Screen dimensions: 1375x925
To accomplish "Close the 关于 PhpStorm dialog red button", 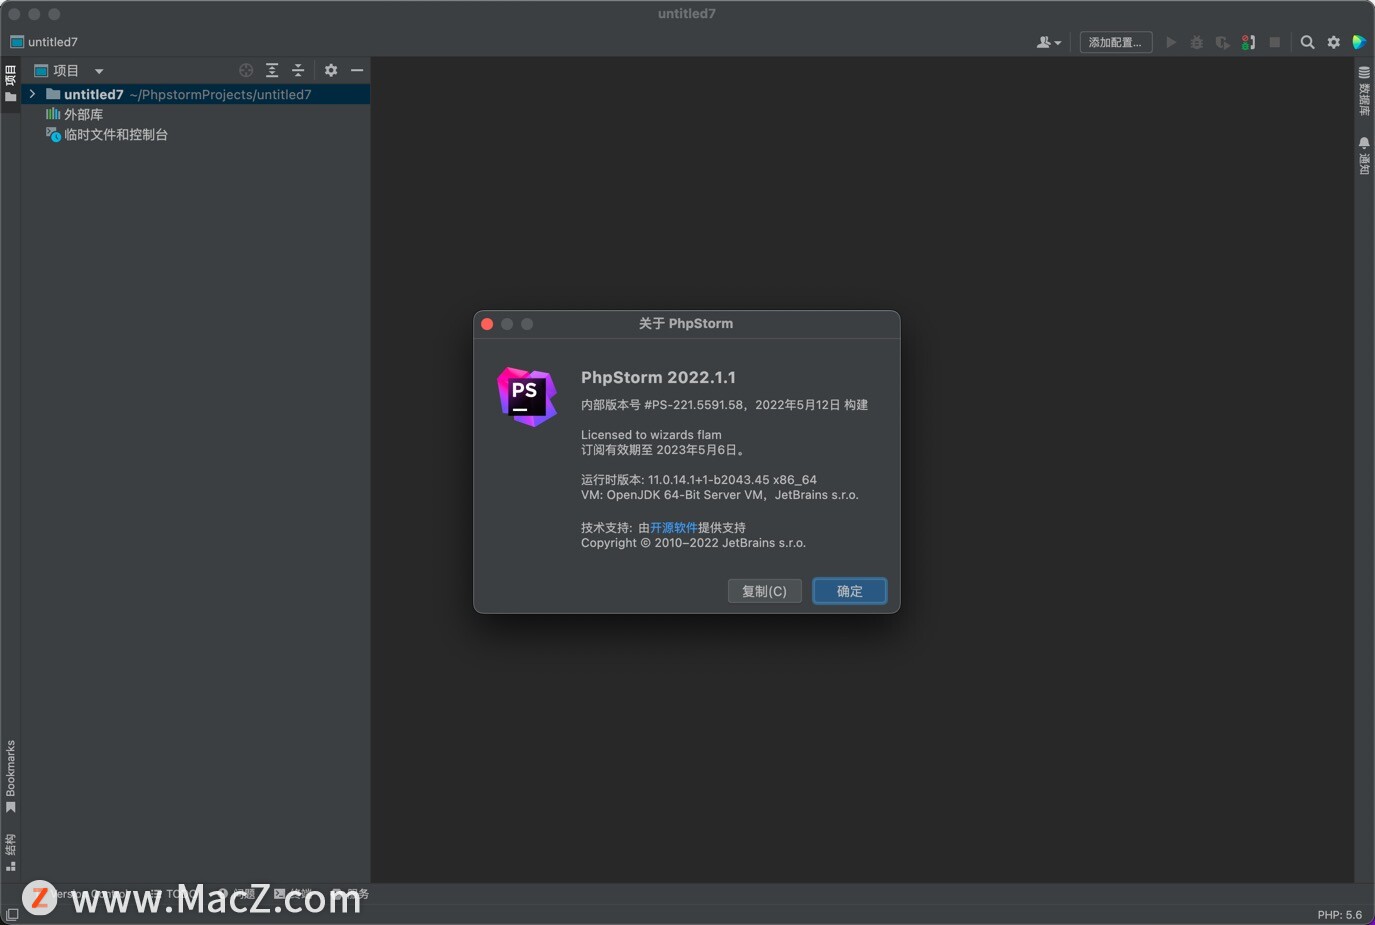I will tap(487, 324).
